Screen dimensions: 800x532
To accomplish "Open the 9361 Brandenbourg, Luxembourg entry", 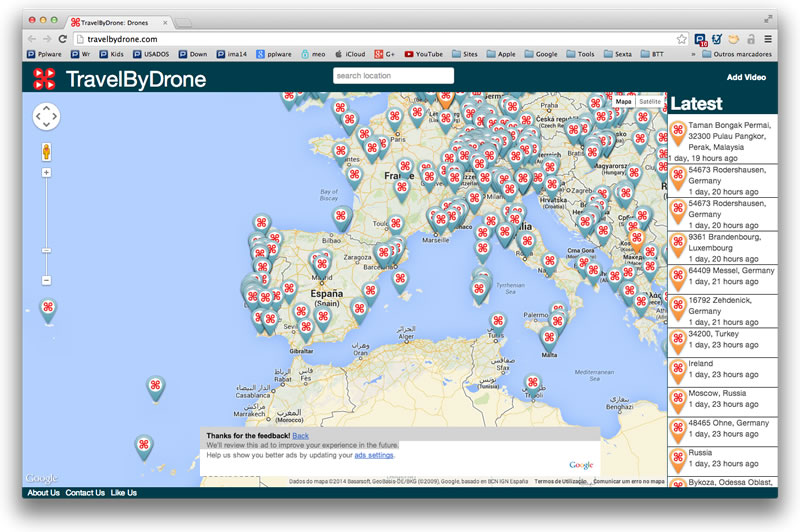I will click(x=722, y=247).
